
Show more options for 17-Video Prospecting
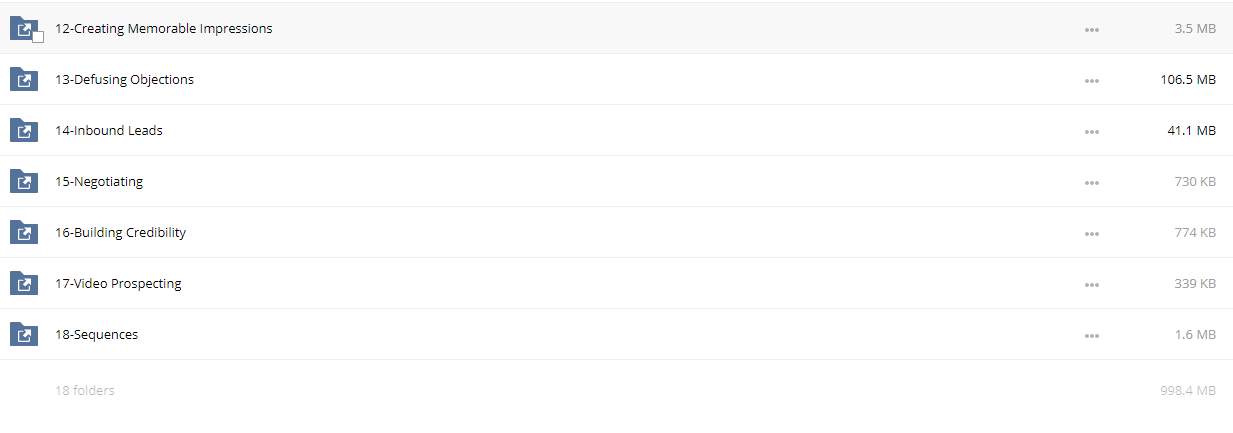1092,285
